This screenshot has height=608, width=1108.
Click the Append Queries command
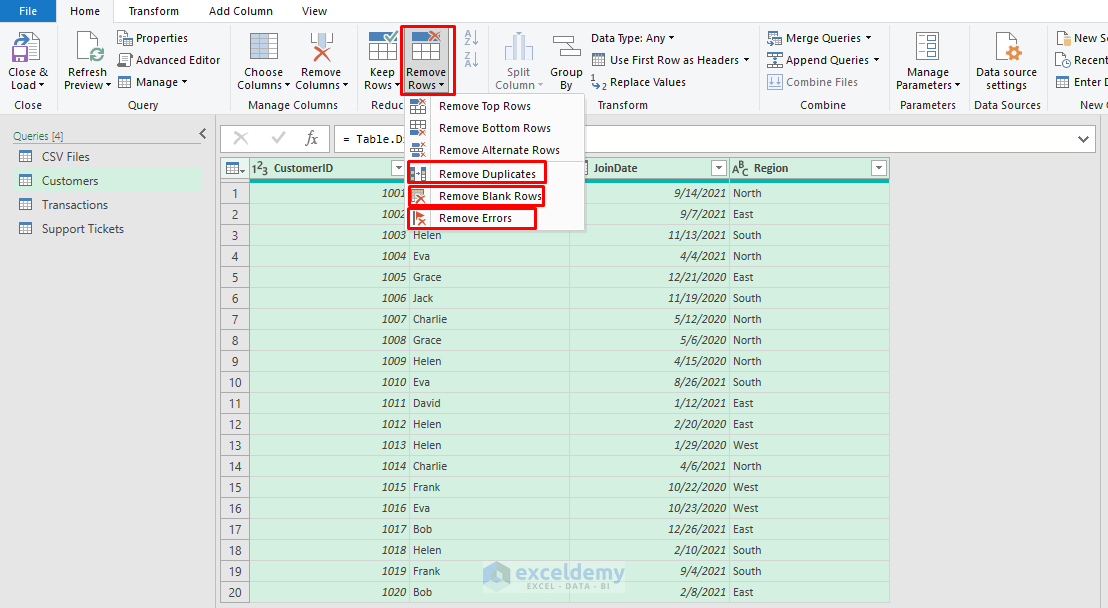pos(823,60)
